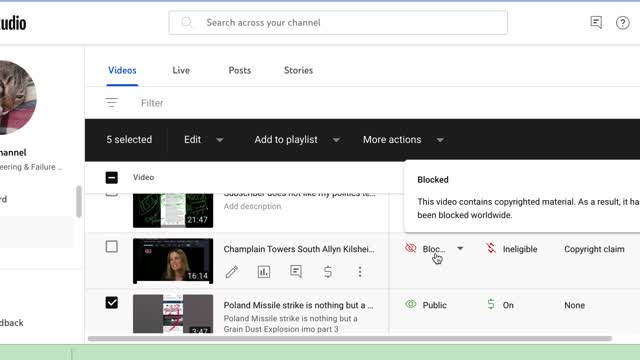
Task: Switch to the Stories tab
Action: (x=298, y=70)
